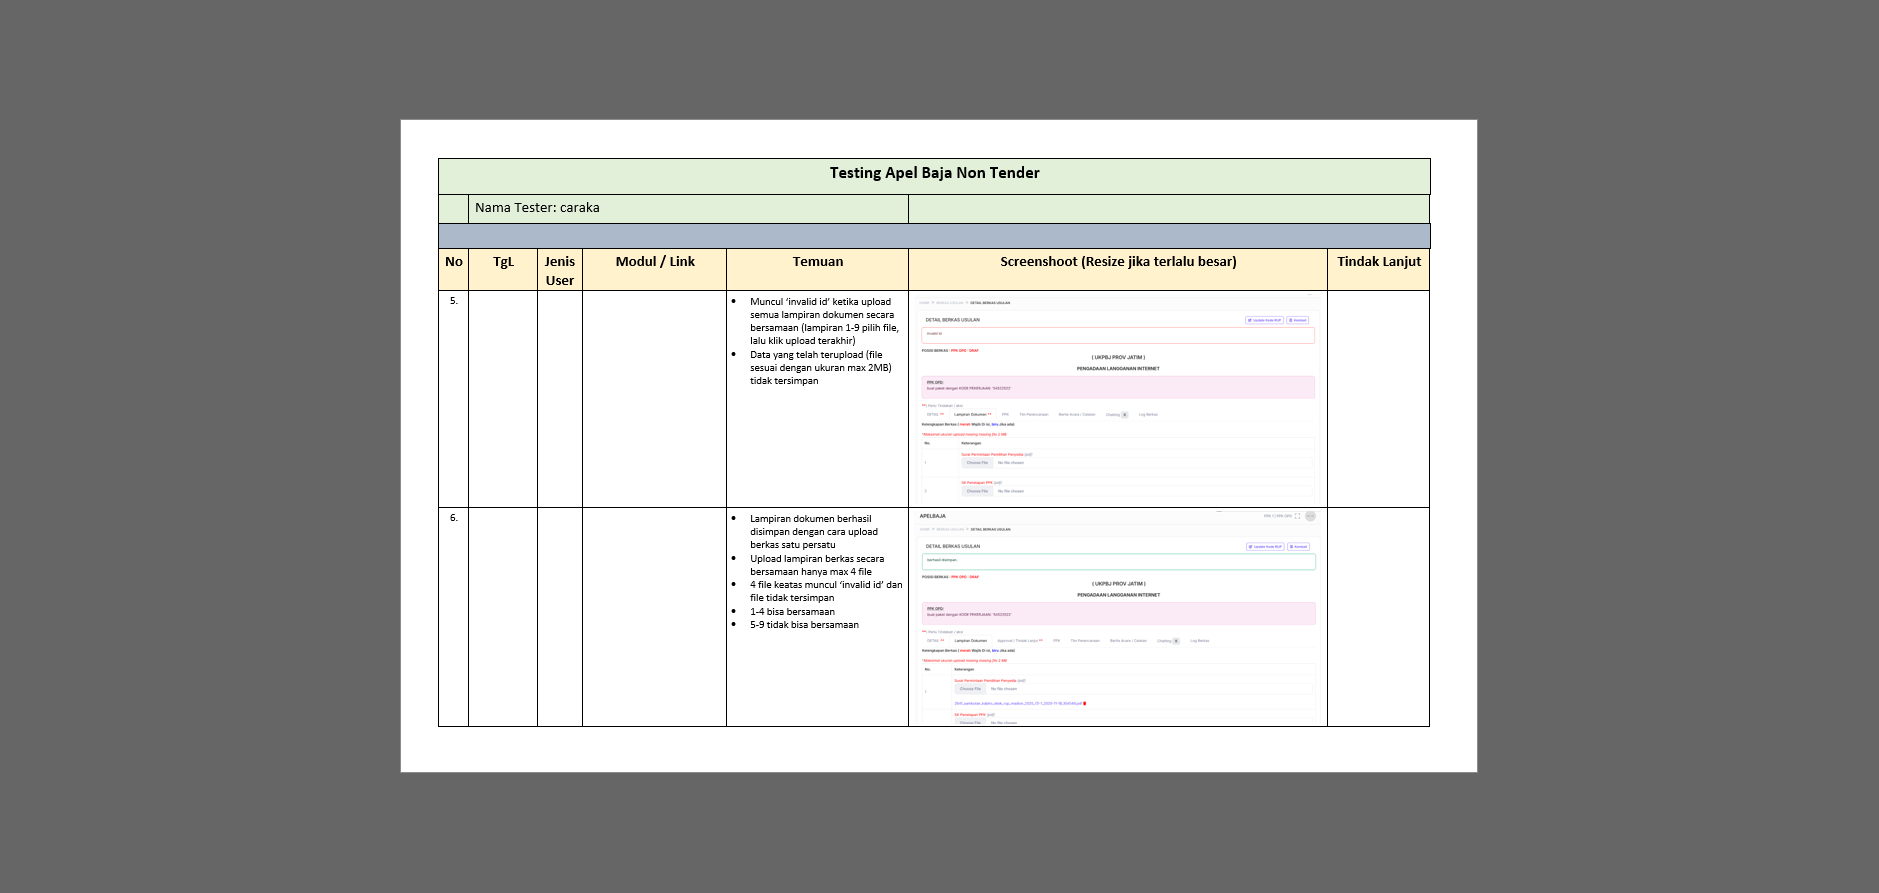
Task: Click the fullscreen icon in row 6 screenshot
Action: (x=1297, y=516)
